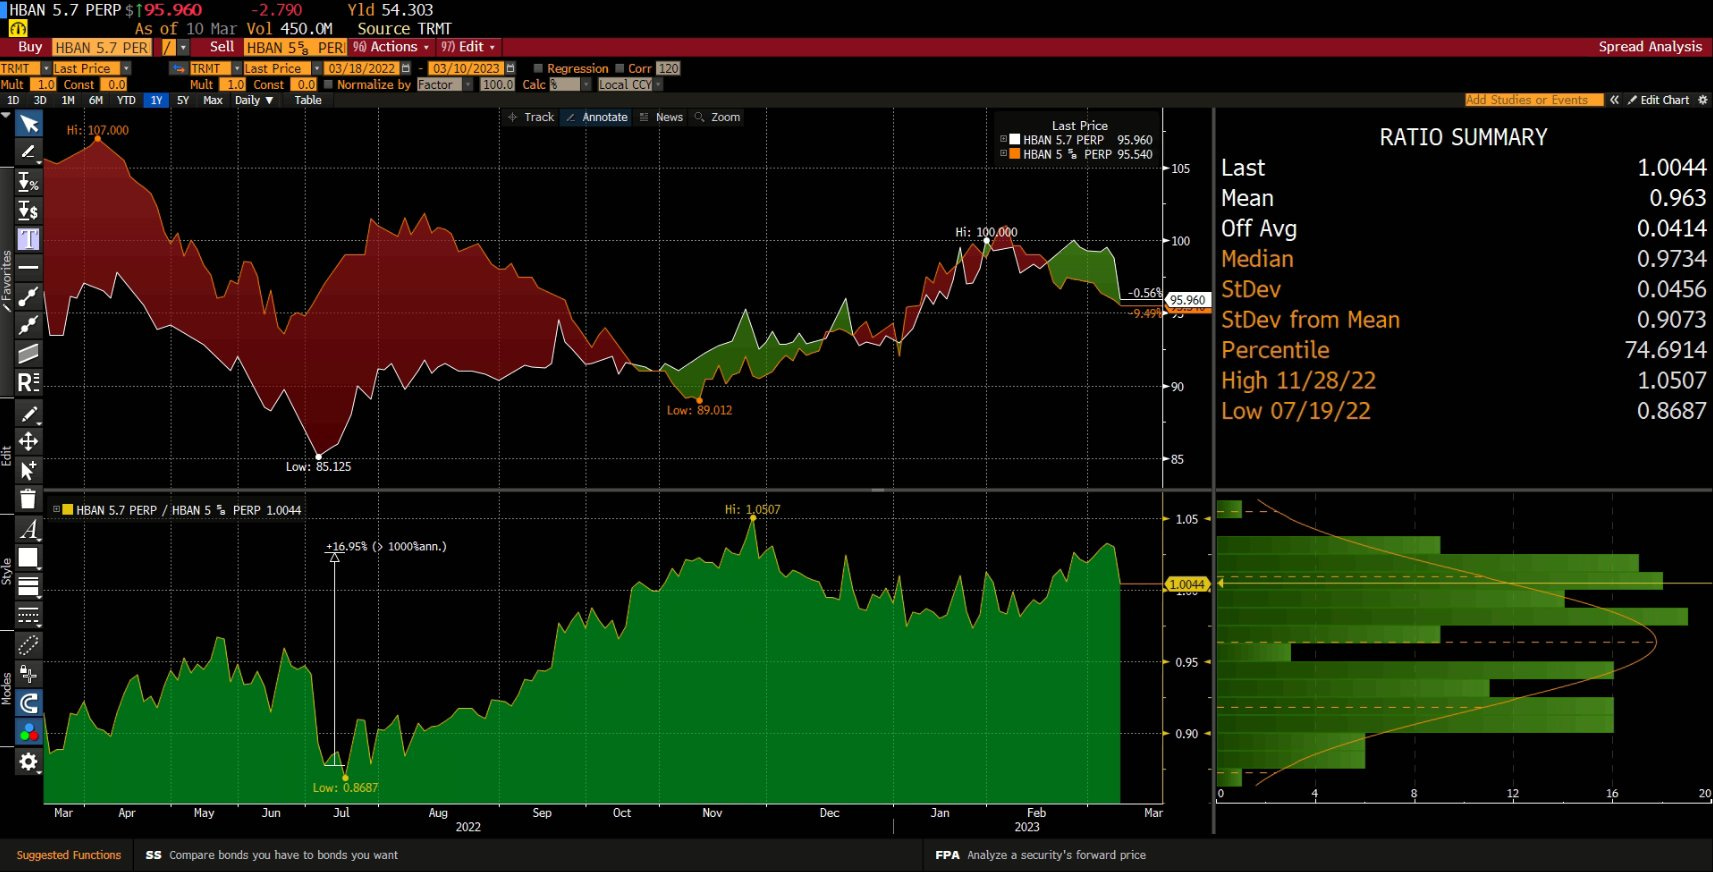
Task: Click the edit pencil tool
Action: tap(28, 413)
